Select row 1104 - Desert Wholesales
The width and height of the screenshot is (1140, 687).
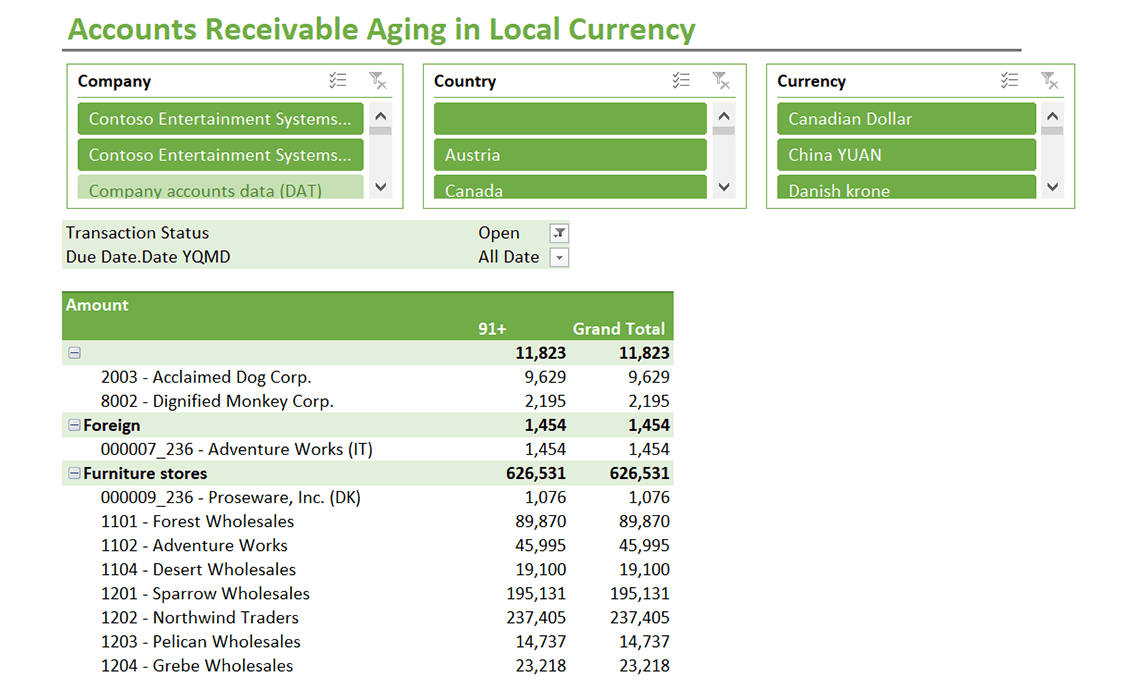pos(367,569)
